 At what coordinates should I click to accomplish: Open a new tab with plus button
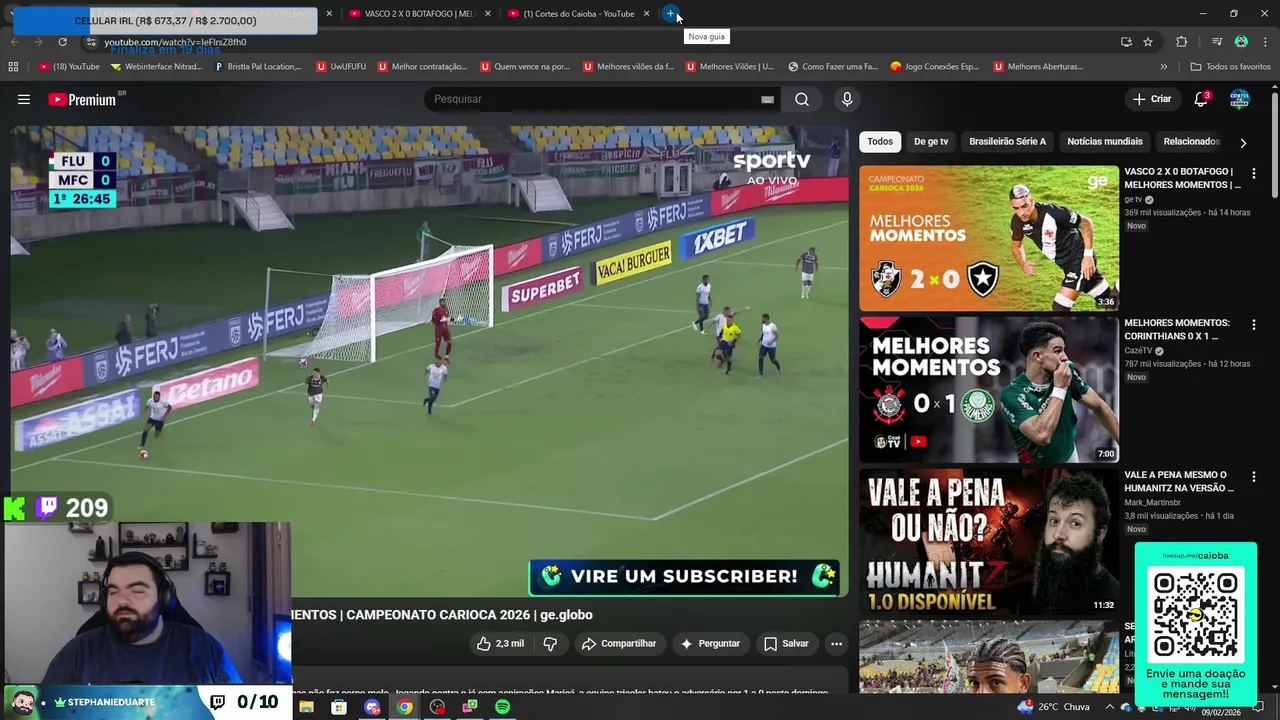pos(670,14)
